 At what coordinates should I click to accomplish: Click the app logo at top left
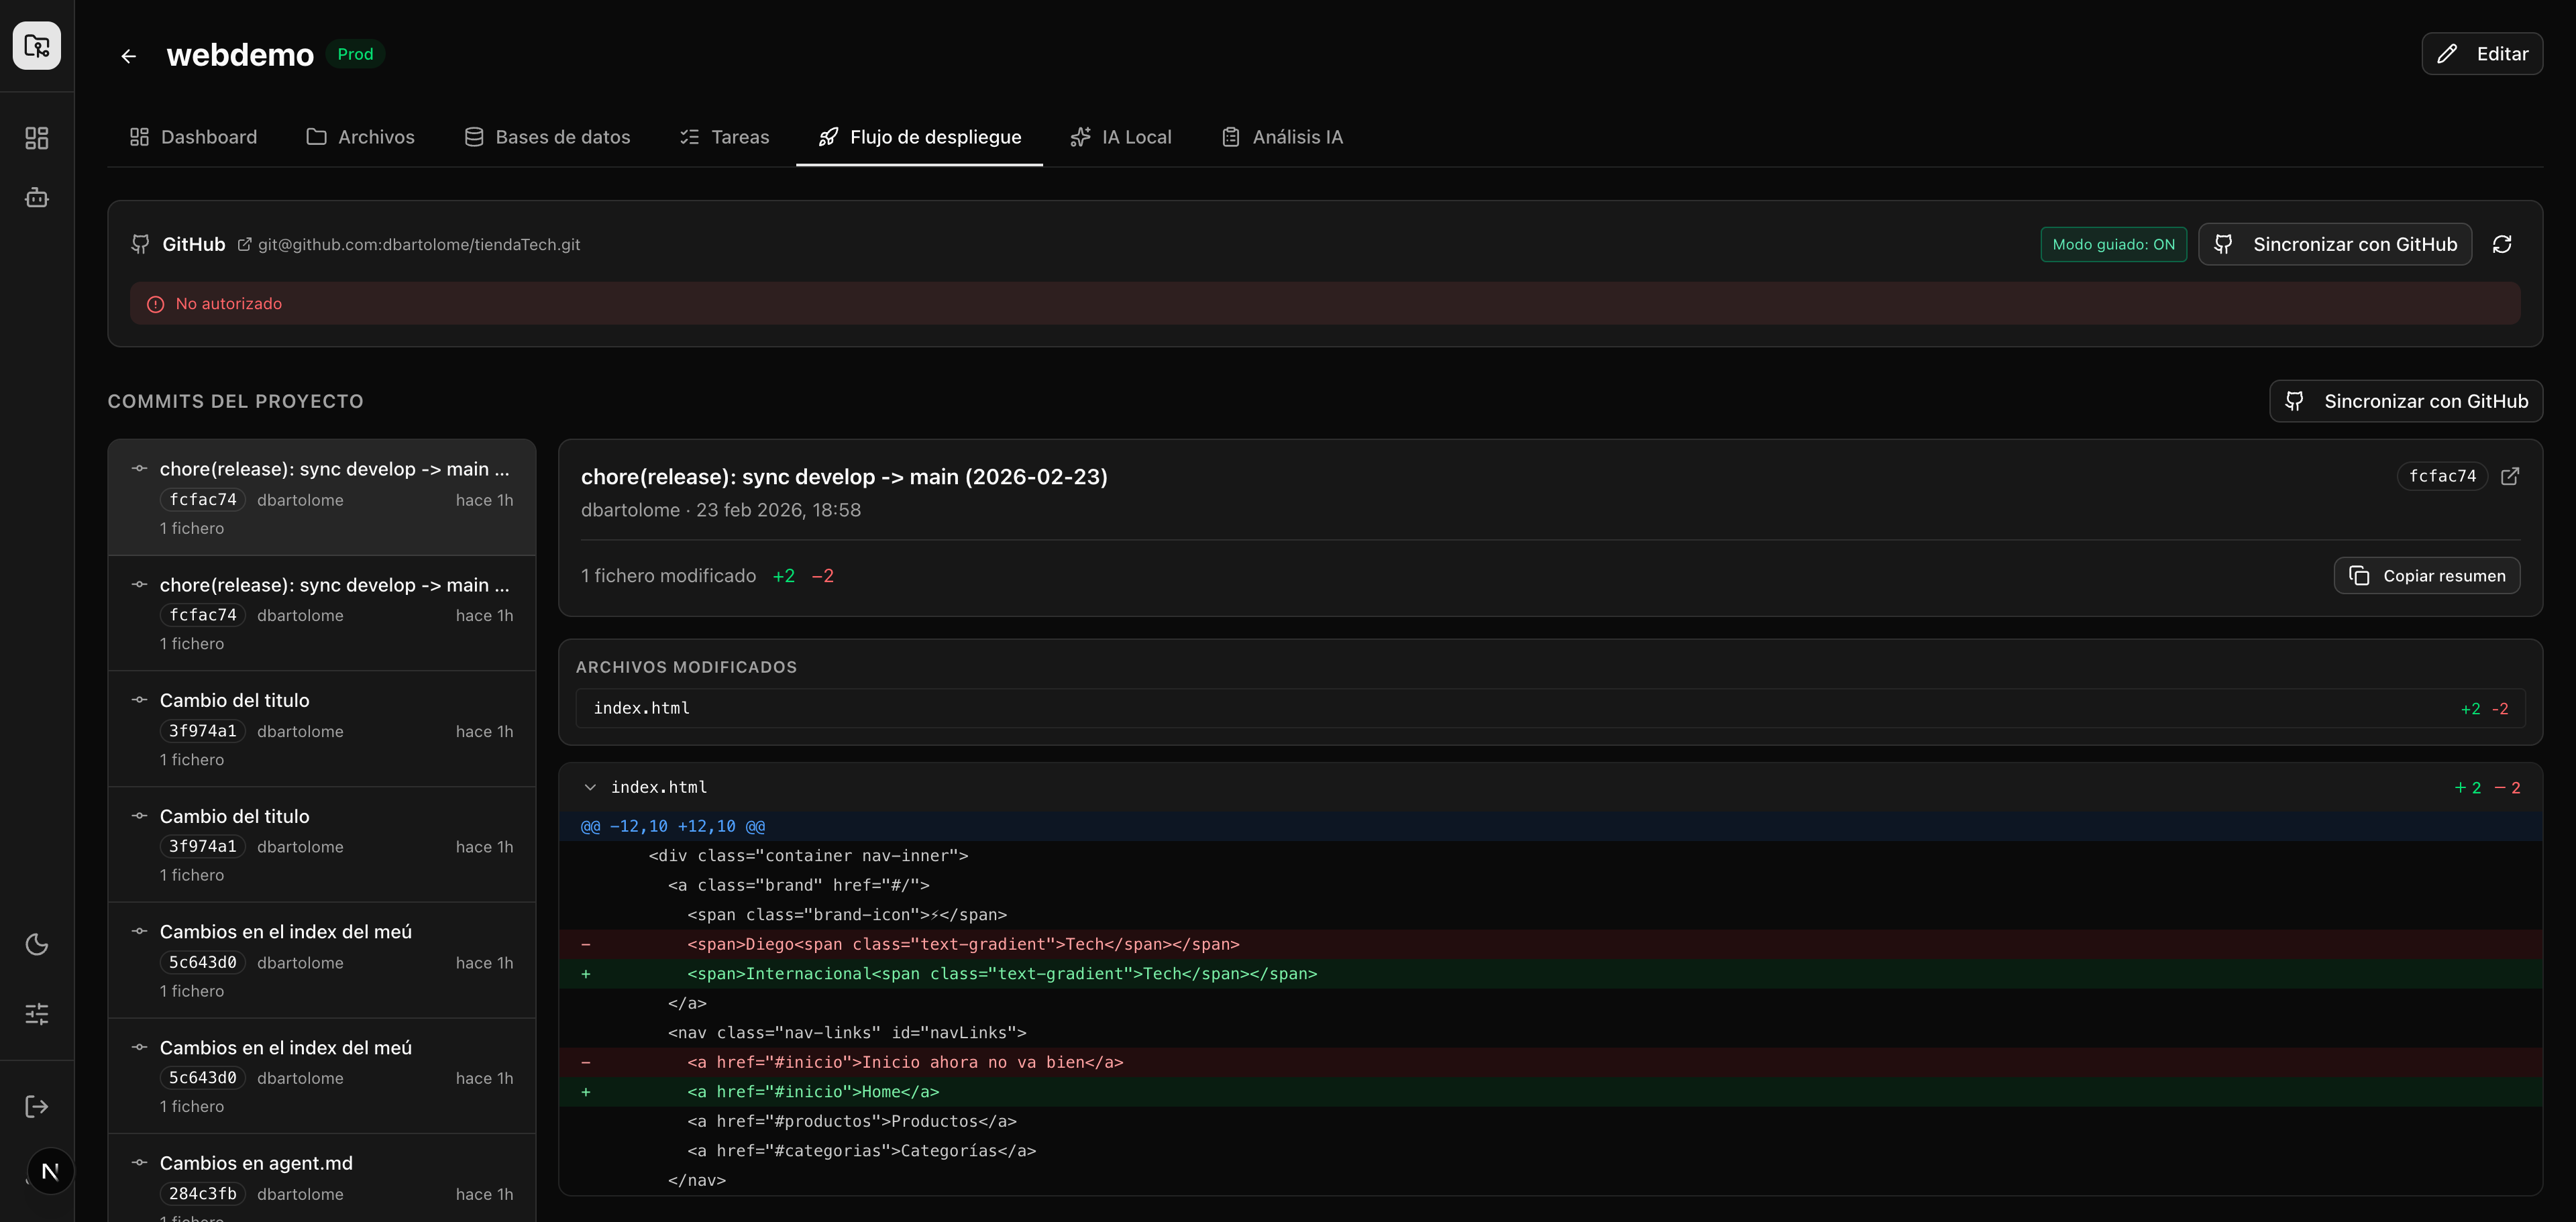tap(37, 46)
